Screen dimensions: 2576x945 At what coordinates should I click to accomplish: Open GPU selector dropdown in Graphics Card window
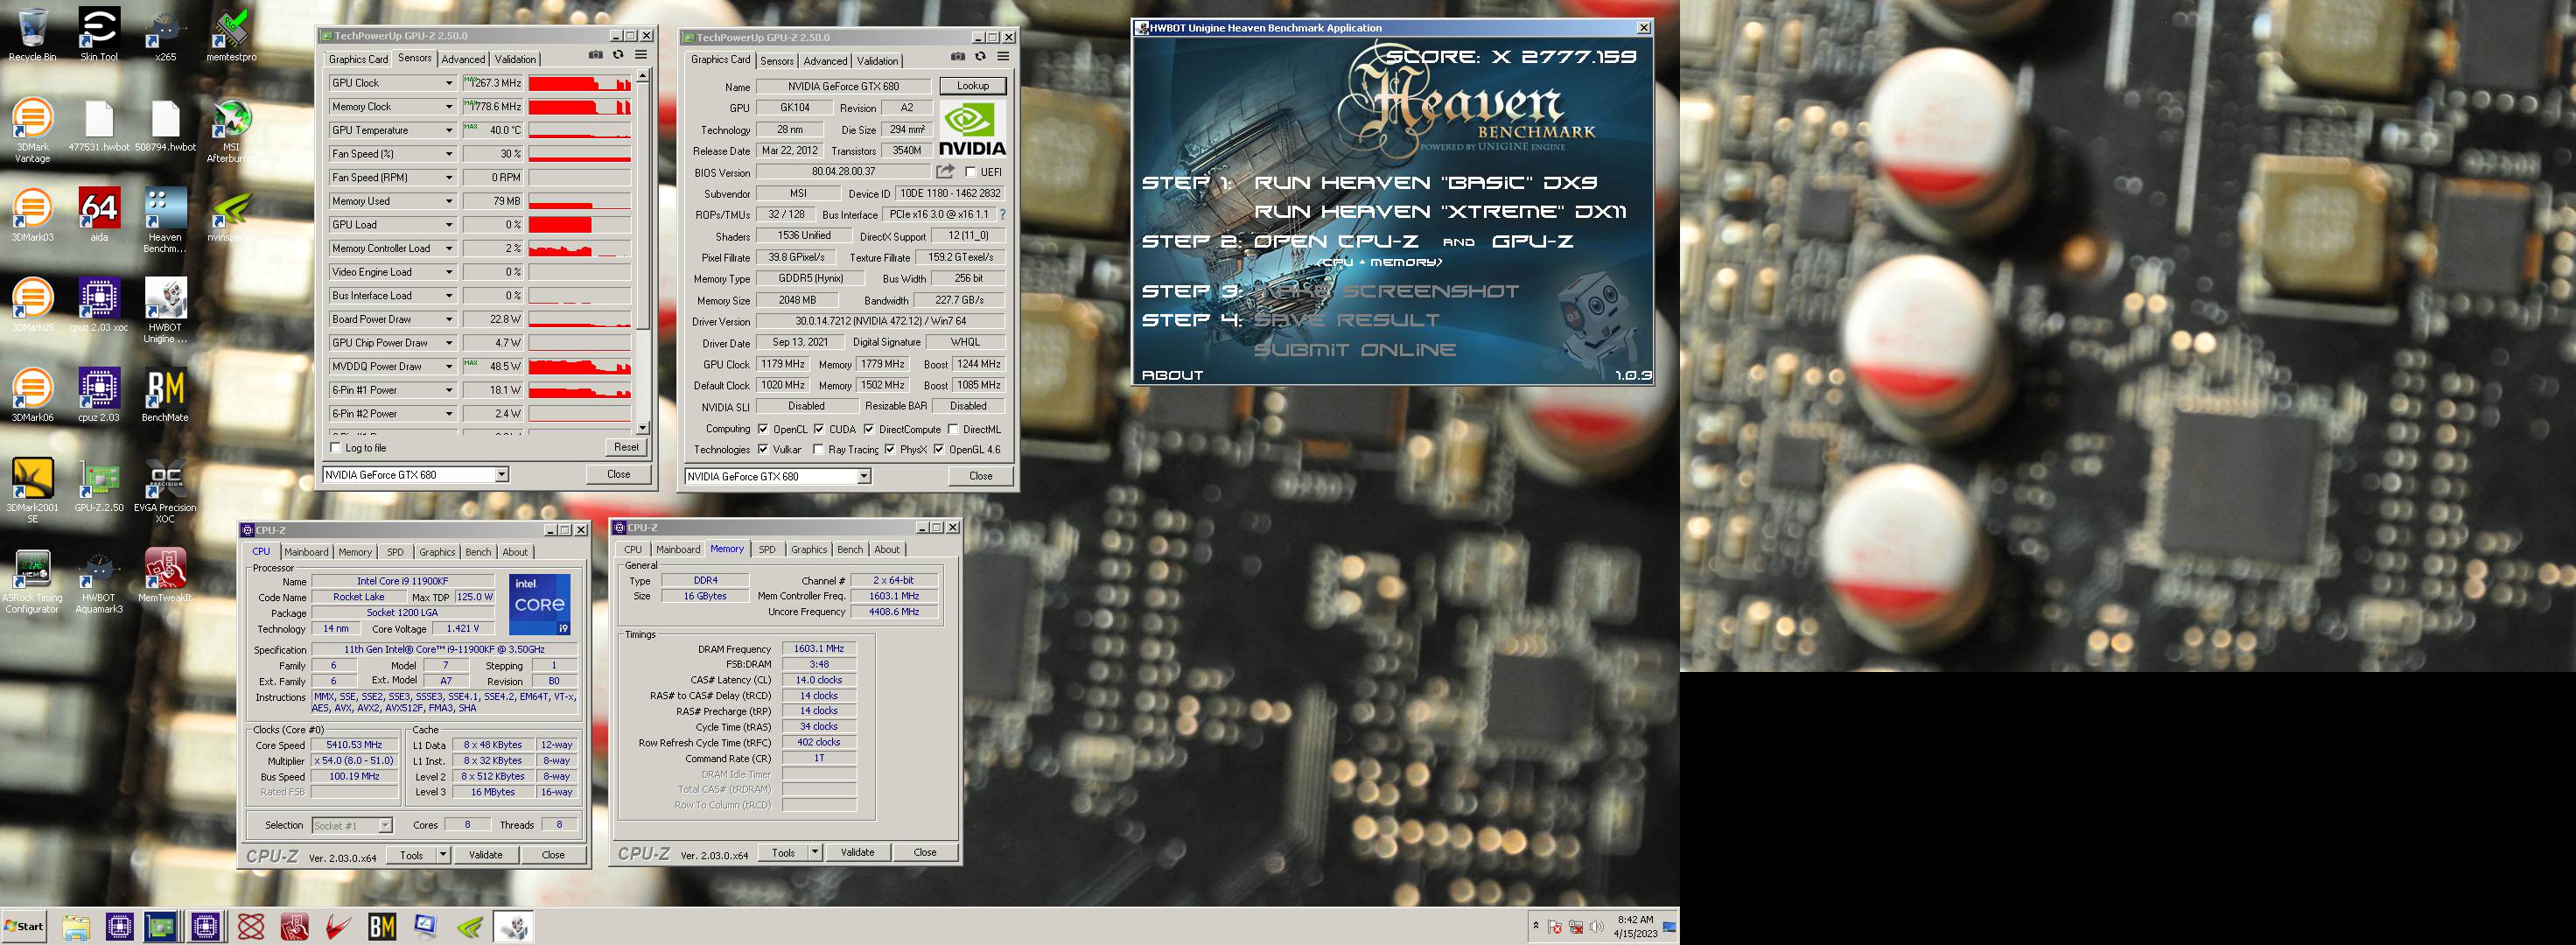(863, 476)
